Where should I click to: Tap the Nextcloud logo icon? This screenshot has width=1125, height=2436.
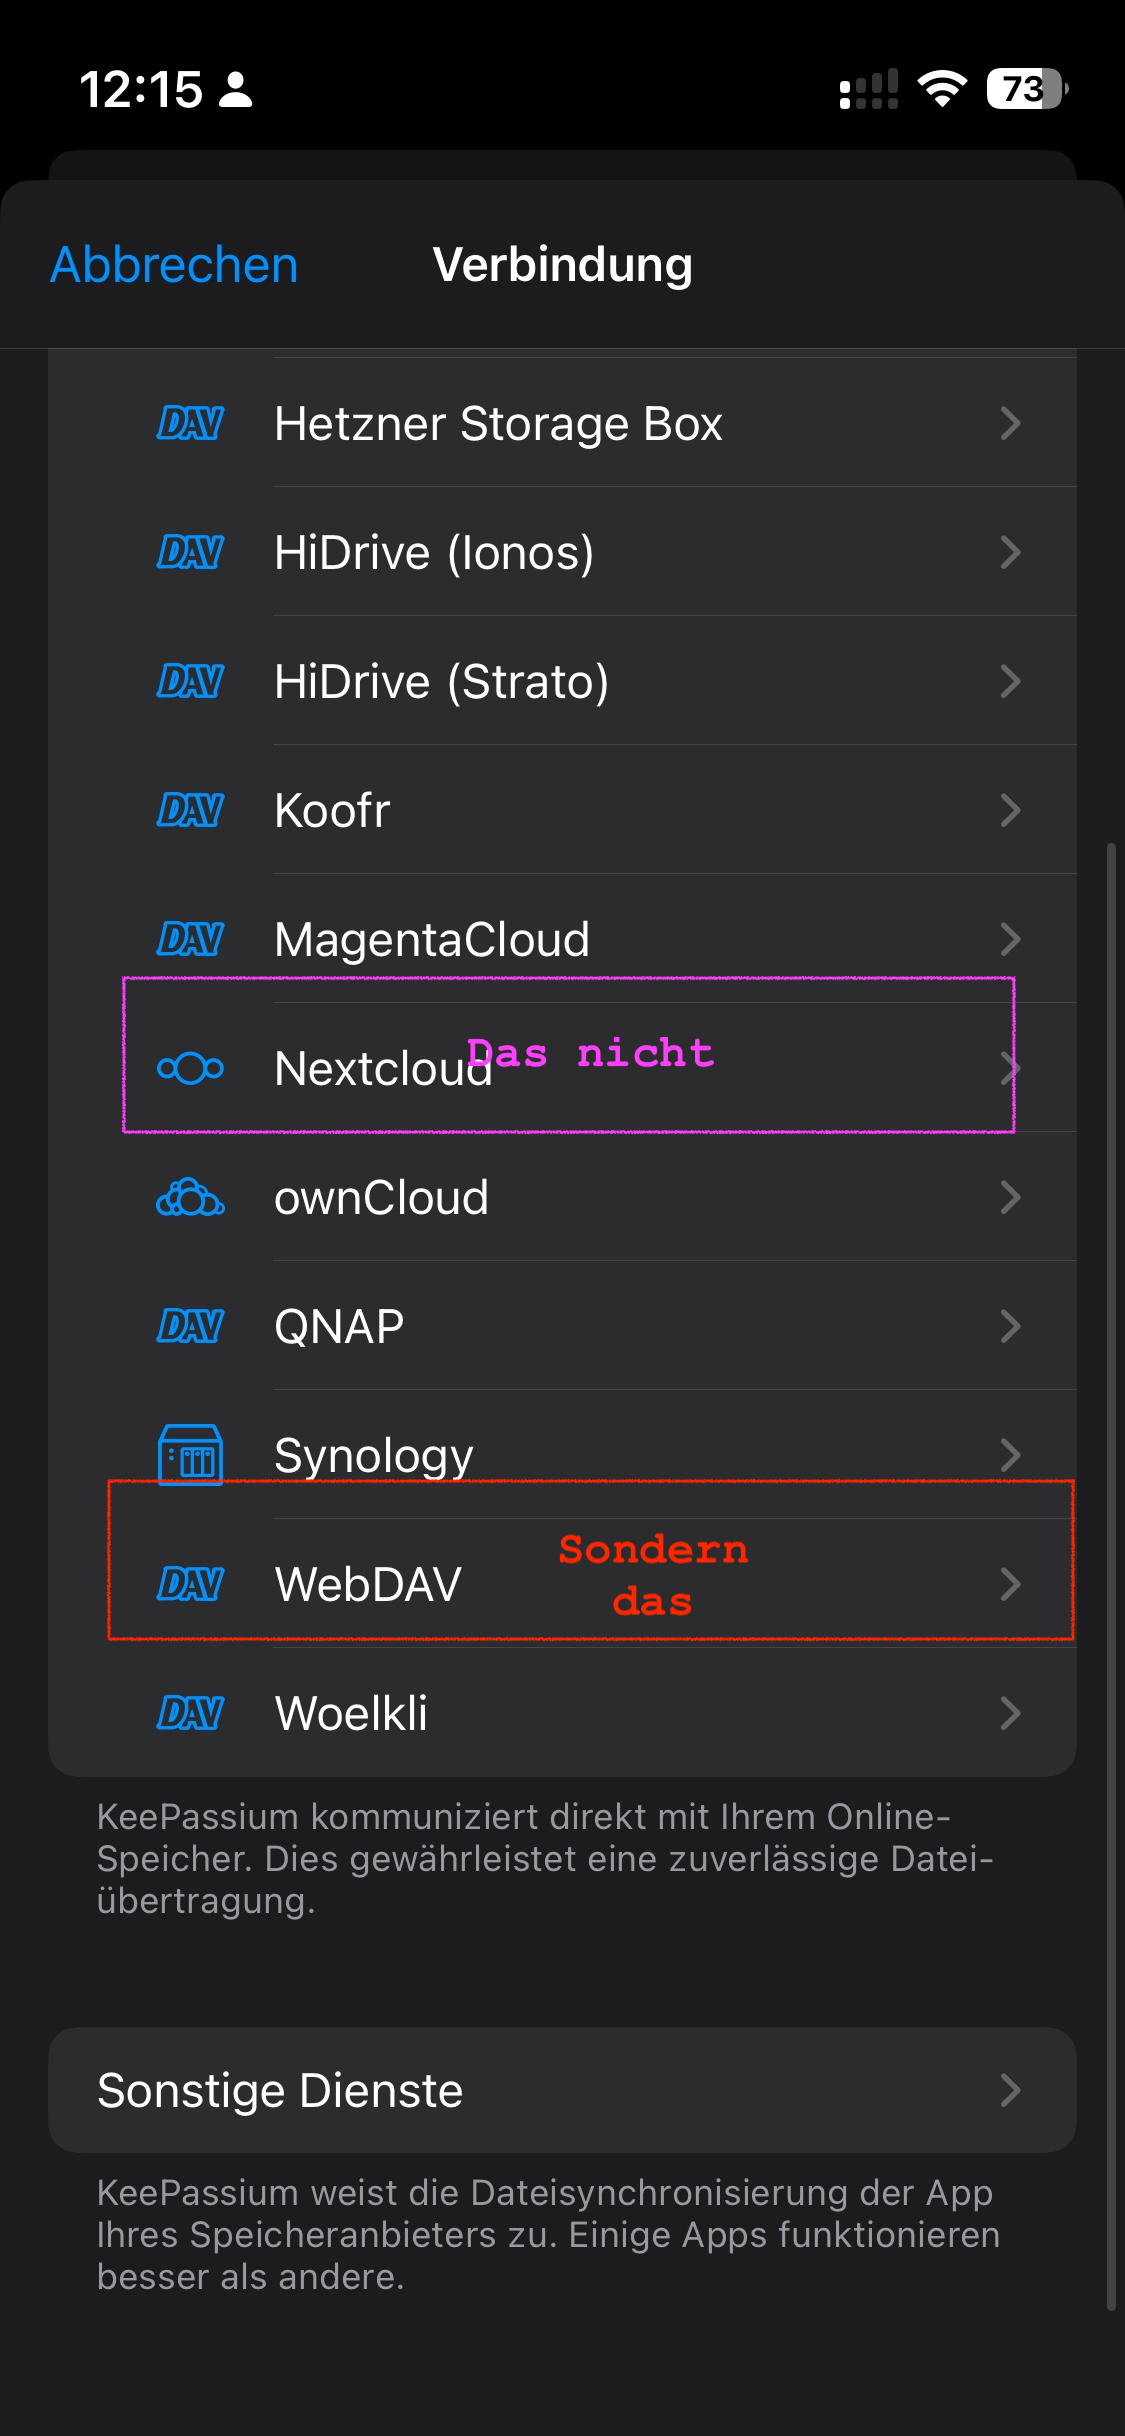tap(190, 1068)
